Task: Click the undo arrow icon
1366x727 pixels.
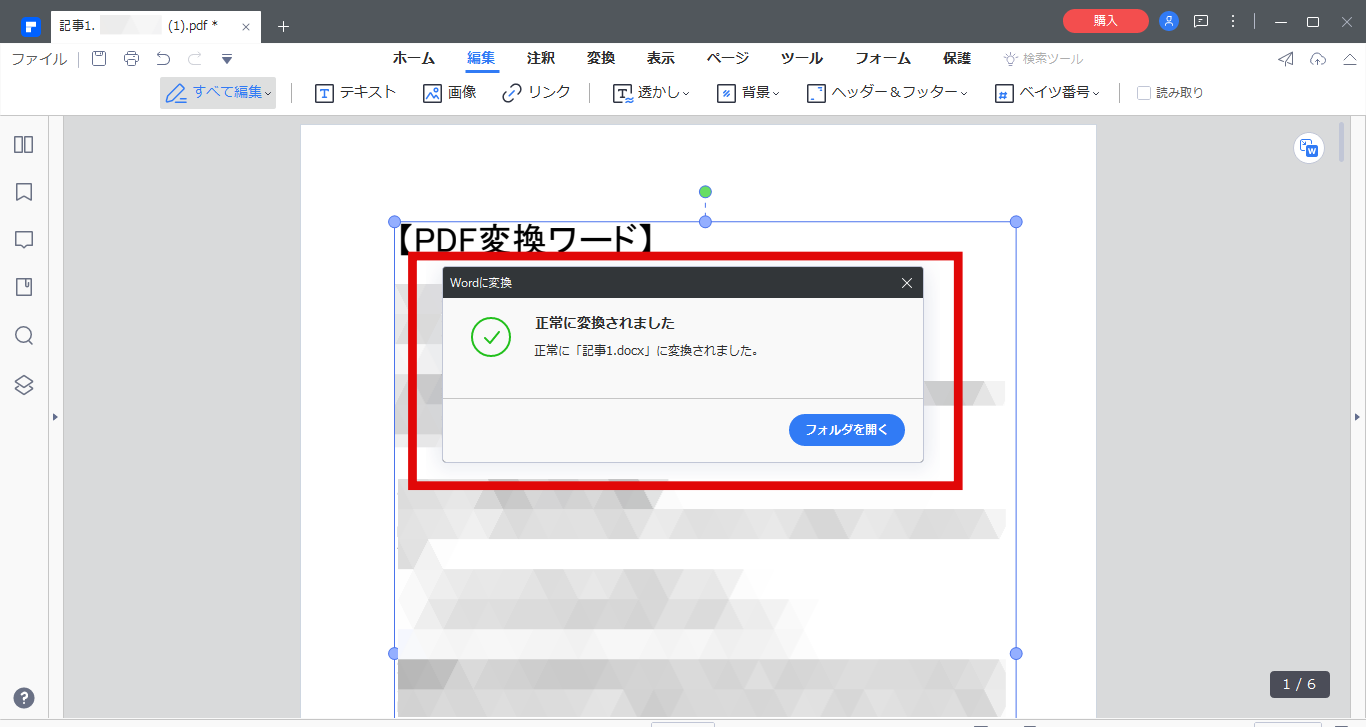Action: click(163, 59)
